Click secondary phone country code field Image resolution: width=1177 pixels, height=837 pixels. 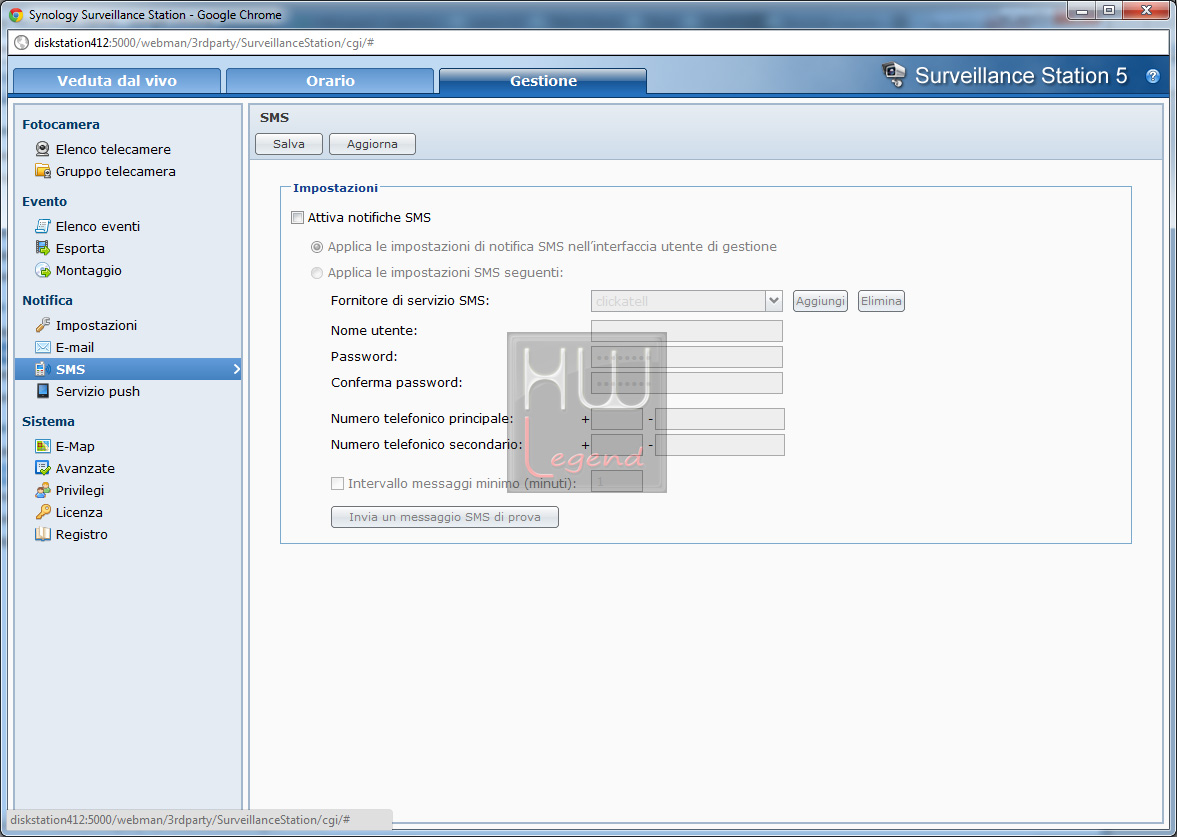click(x=617, y=445)
